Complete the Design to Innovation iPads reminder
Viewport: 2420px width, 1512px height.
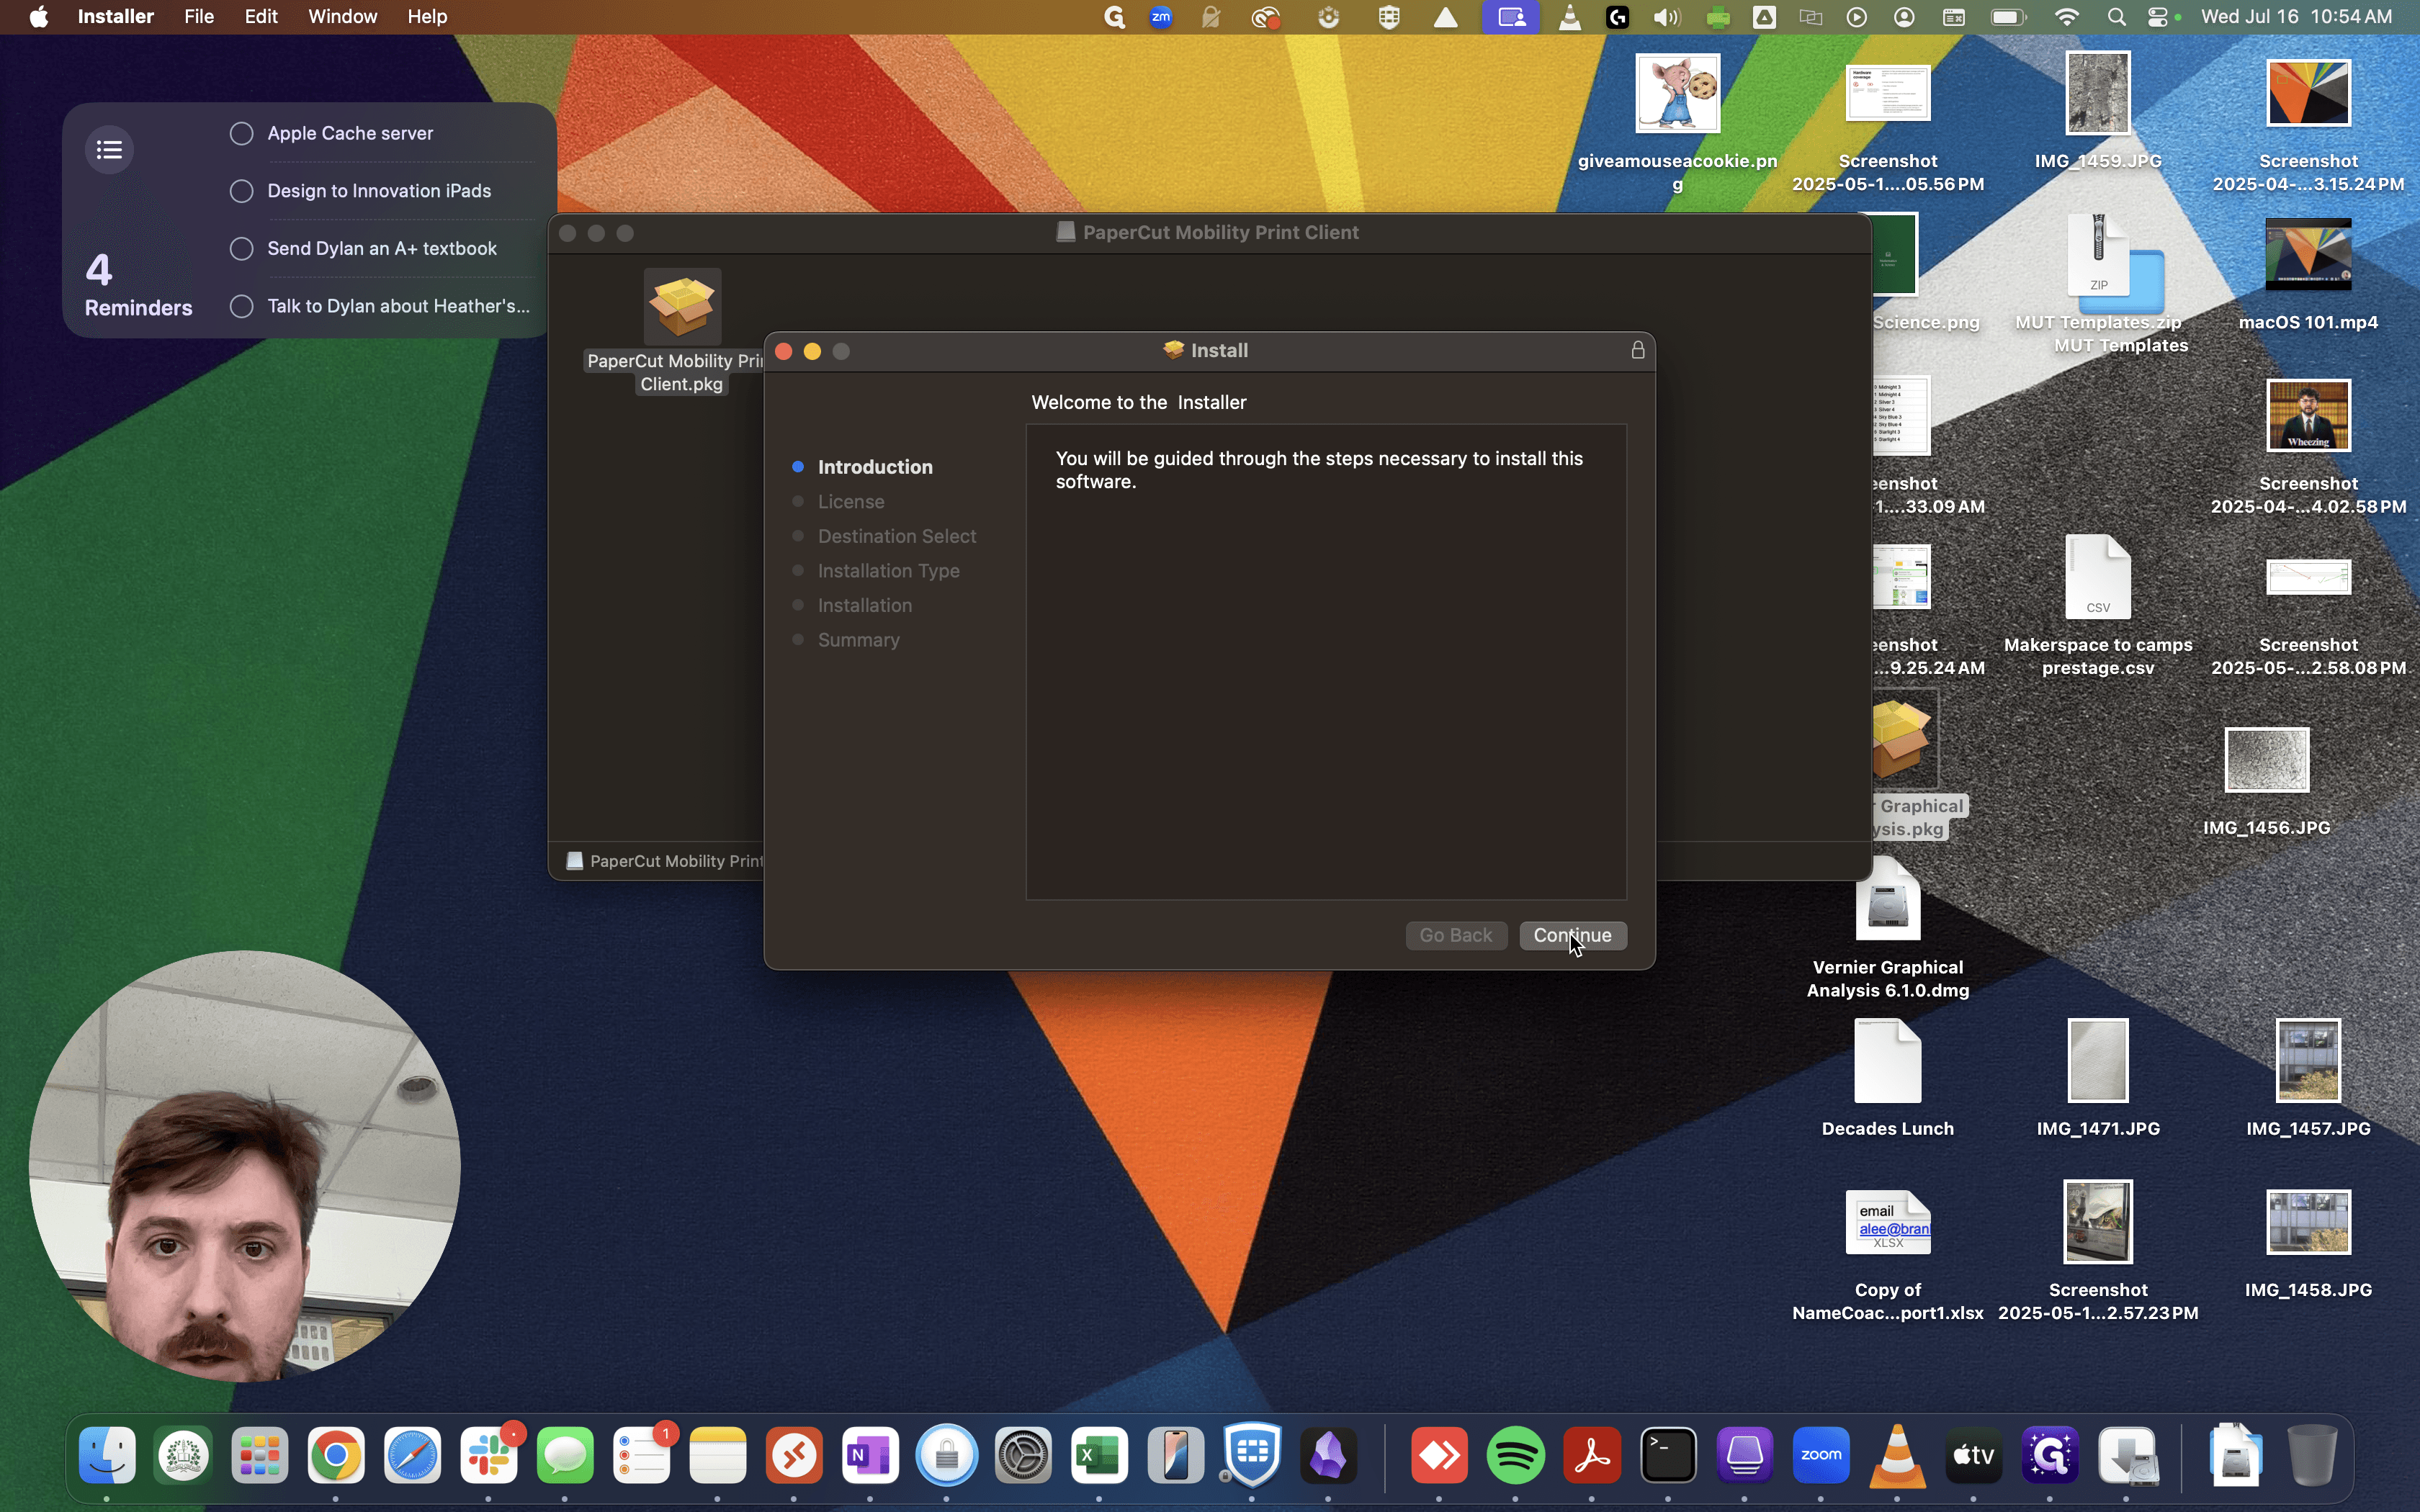(242, 191)
